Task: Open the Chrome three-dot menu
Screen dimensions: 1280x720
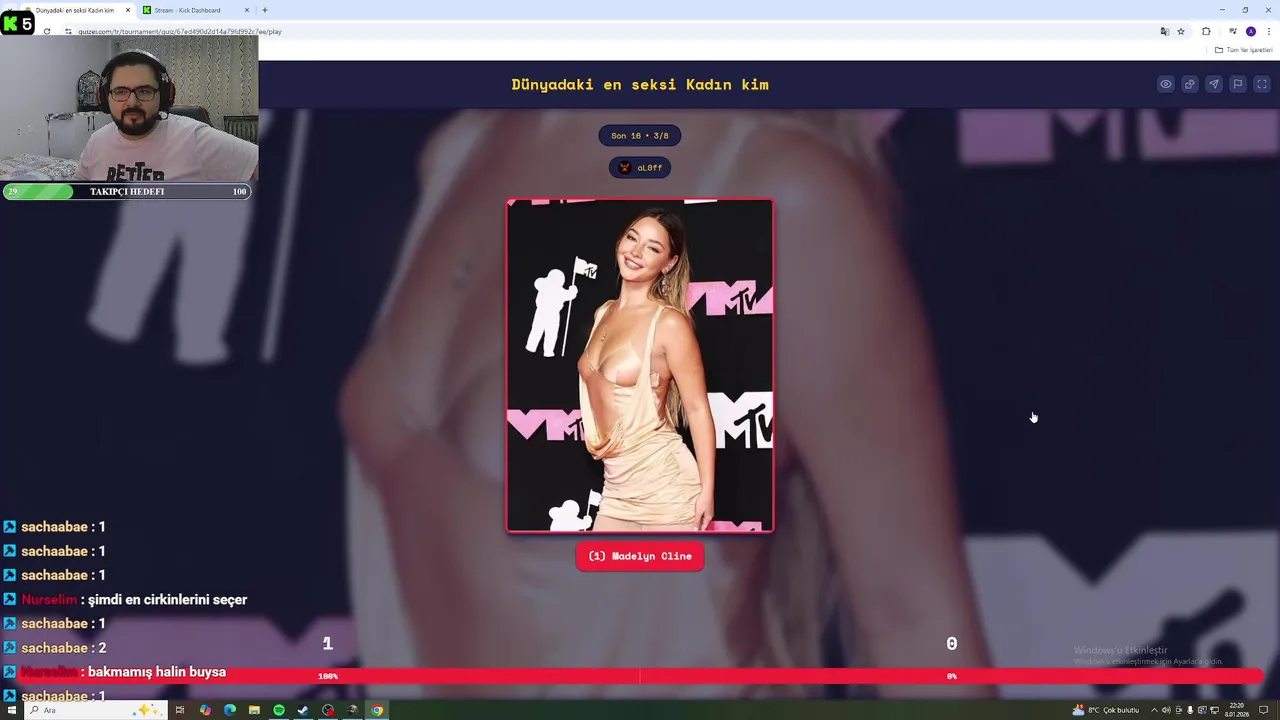Action: click(1268, 31)
